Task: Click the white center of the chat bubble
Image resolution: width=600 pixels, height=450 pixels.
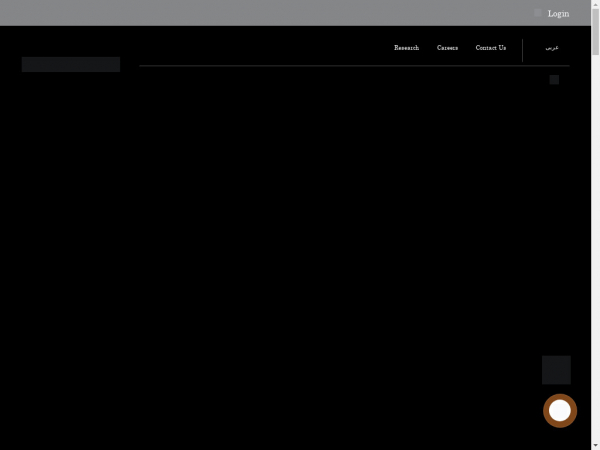Action: [560, 410]
